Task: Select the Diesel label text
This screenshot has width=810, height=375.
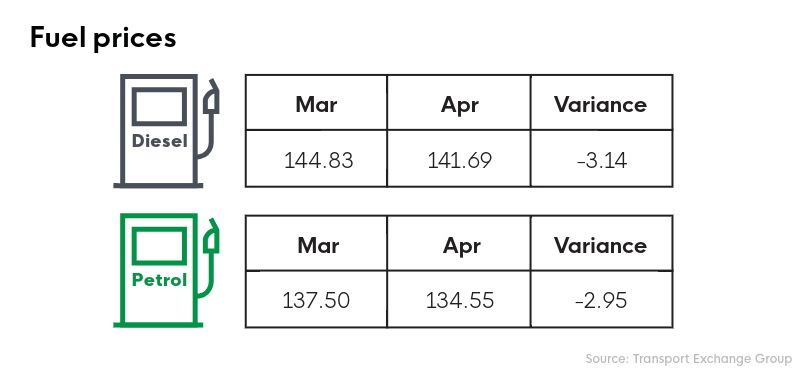Action: tap(160, 141)
